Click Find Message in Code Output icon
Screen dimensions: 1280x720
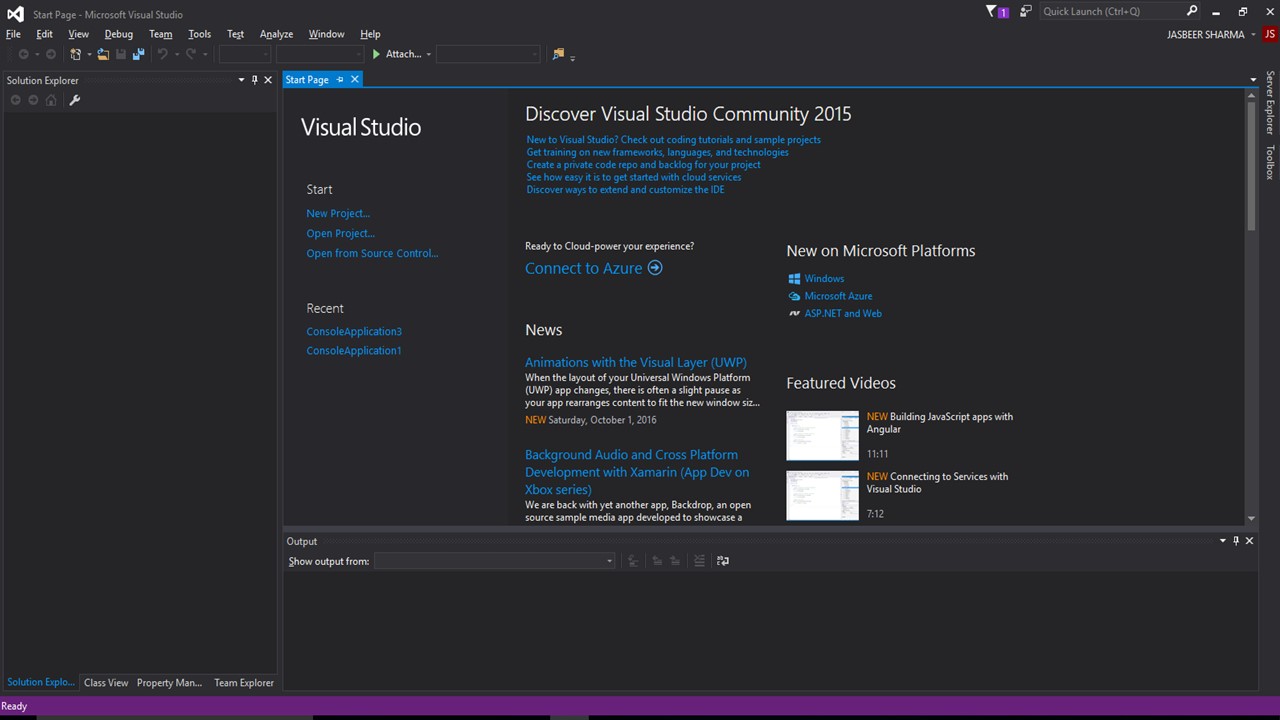632,561
